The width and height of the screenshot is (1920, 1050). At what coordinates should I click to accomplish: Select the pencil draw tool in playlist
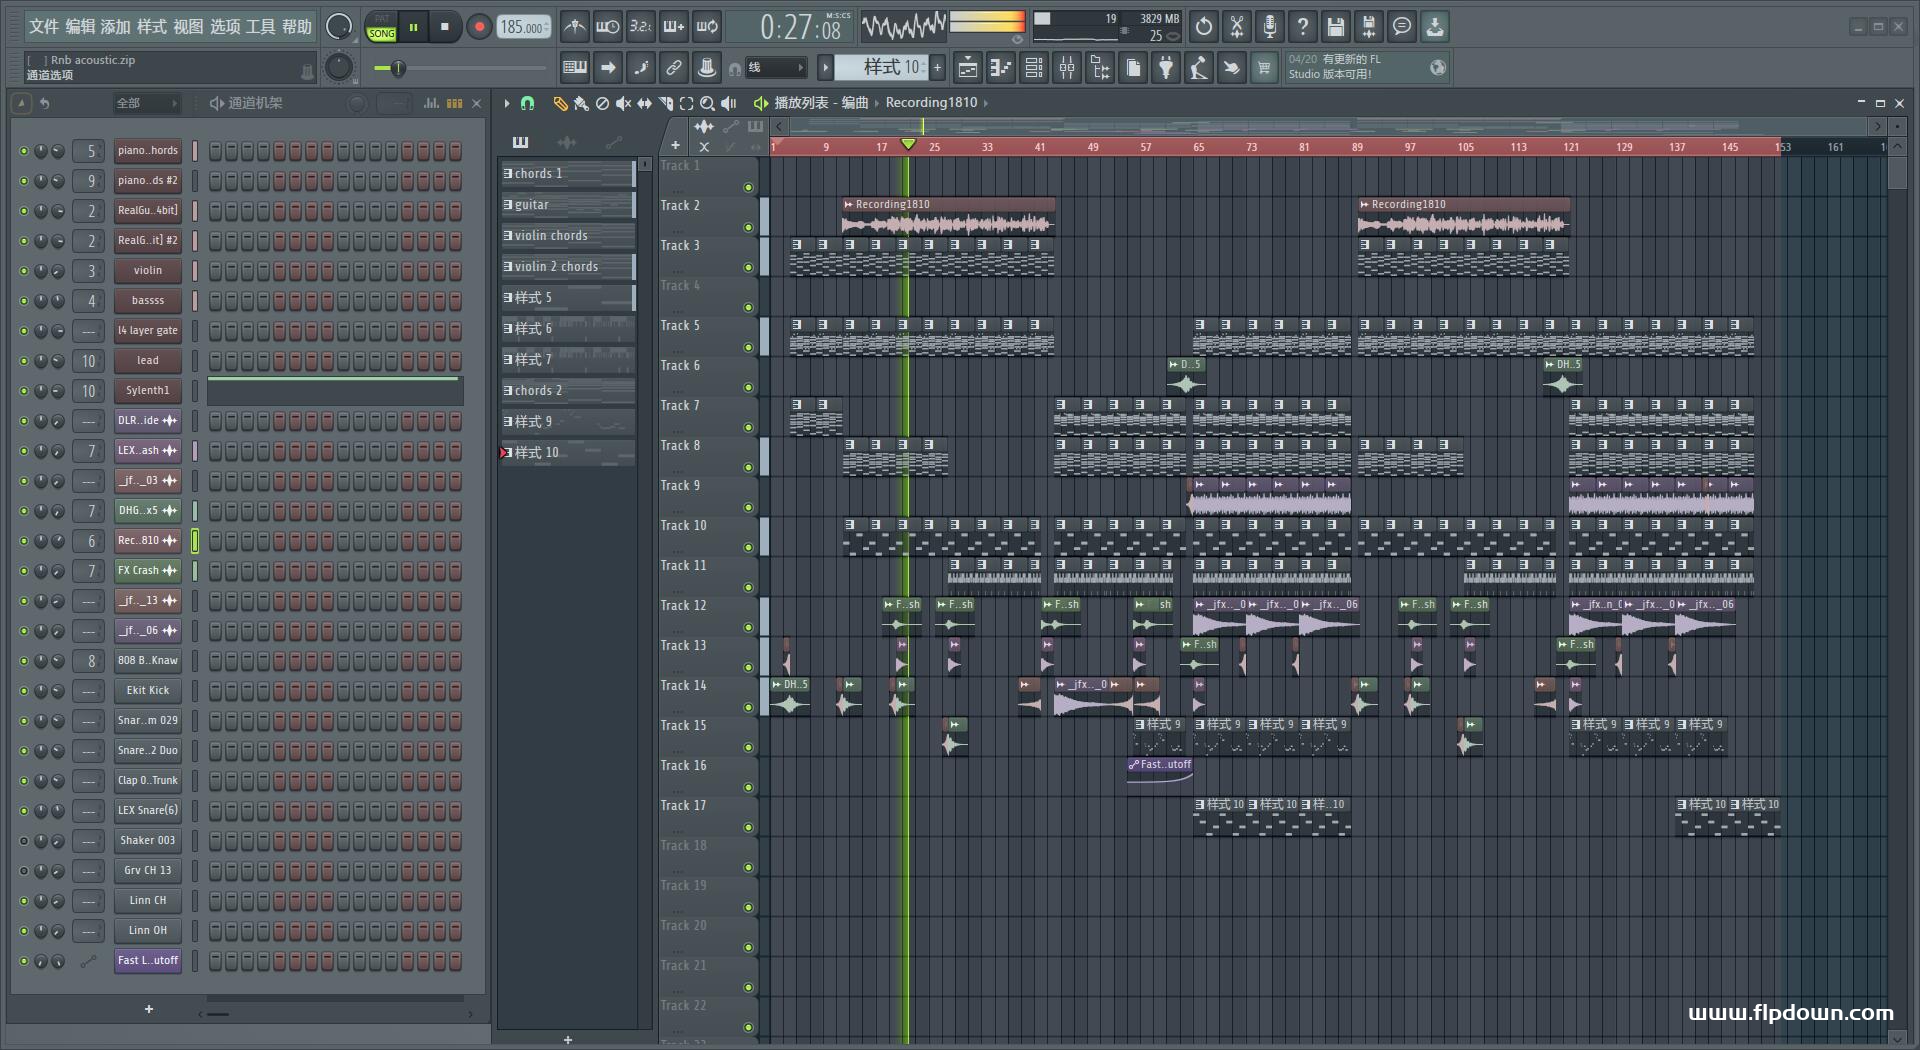[x=560, y=103]
